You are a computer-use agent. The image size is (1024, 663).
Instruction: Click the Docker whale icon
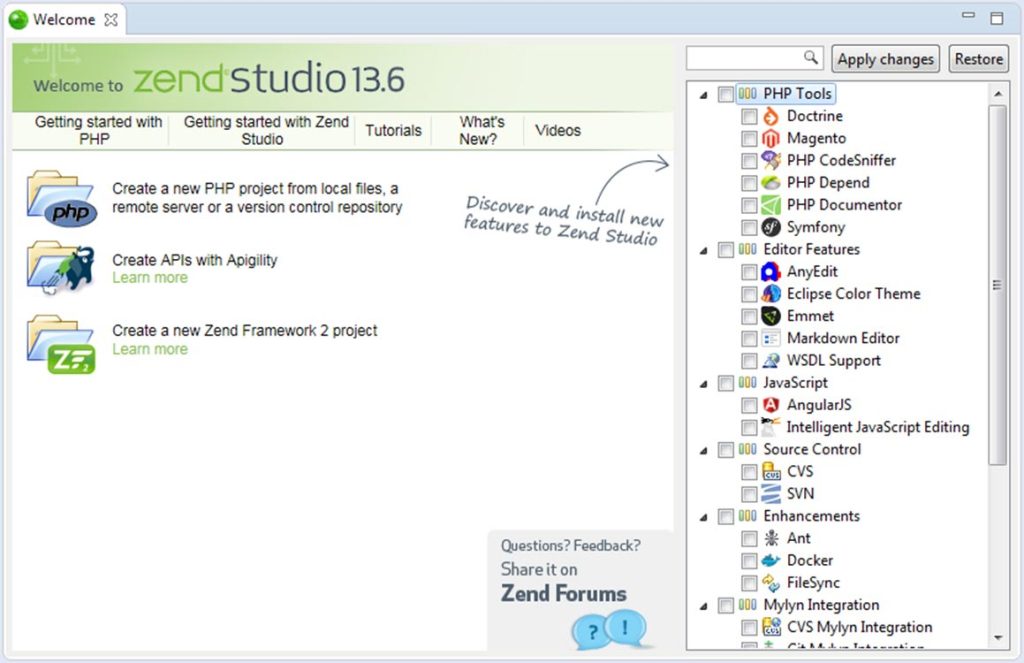click(771, 560)
